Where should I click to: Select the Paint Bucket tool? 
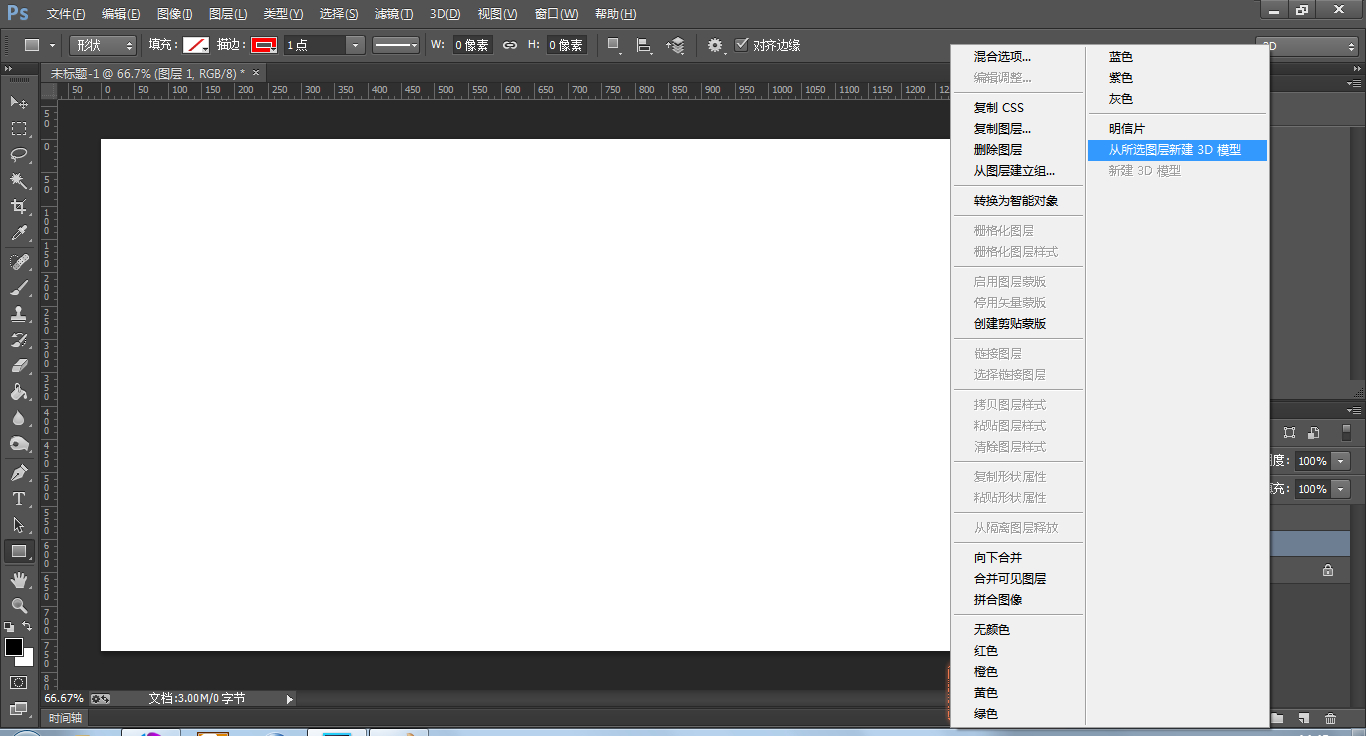(x=19, y=392)
